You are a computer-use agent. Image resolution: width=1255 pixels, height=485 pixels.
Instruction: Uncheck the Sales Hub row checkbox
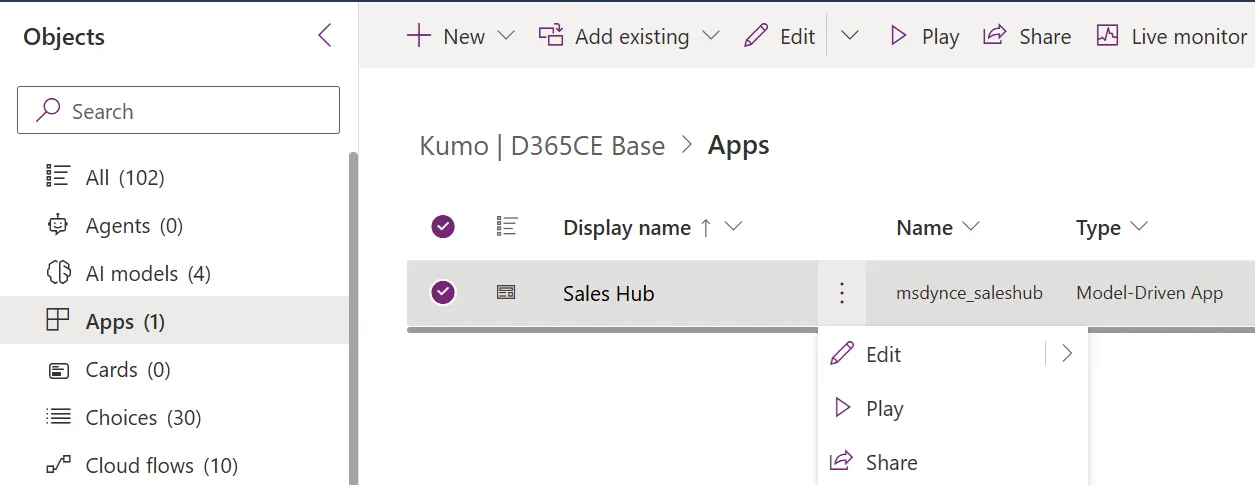pos(443,293)
